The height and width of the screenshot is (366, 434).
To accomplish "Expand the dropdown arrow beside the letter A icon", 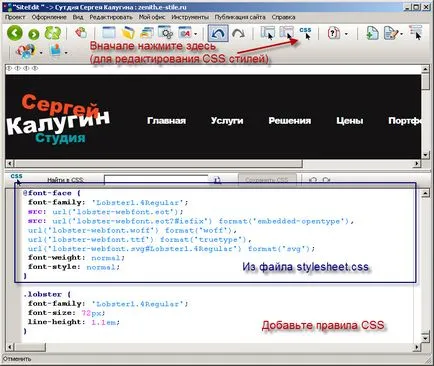I will pos(195,34).
